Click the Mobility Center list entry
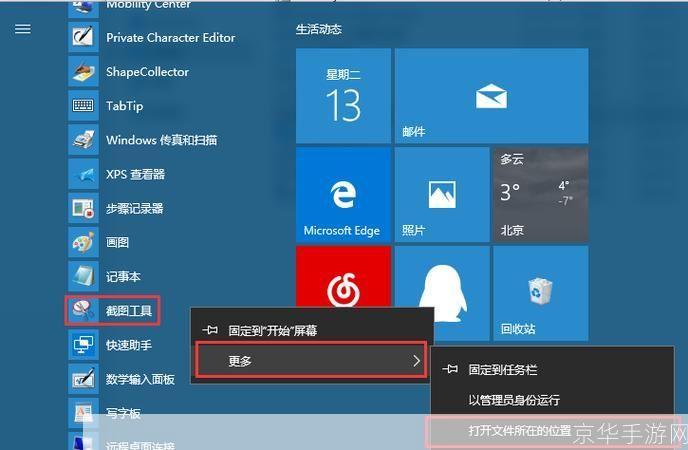 click(x=148, y=5)
